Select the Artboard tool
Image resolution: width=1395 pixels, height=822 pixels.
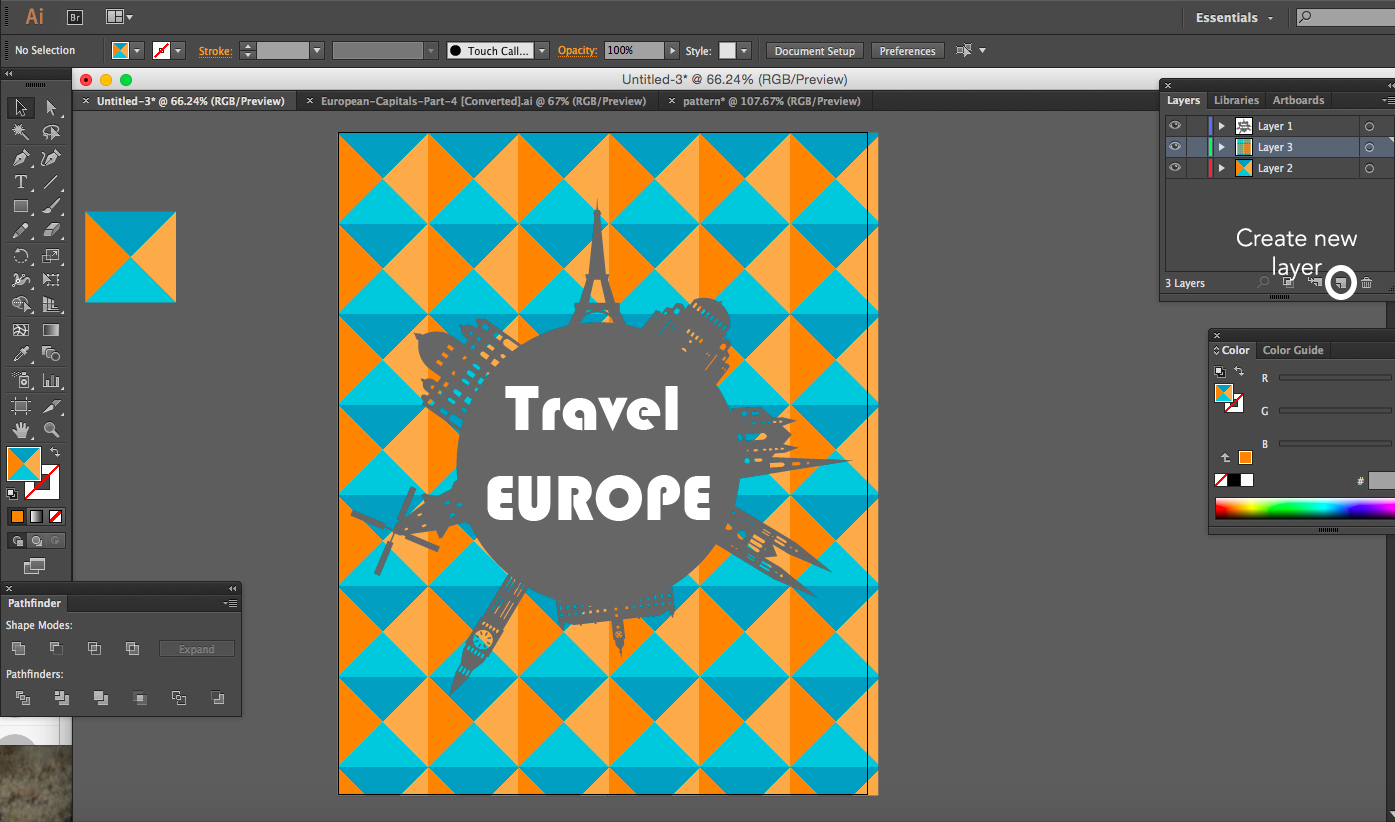pos(20,406)
